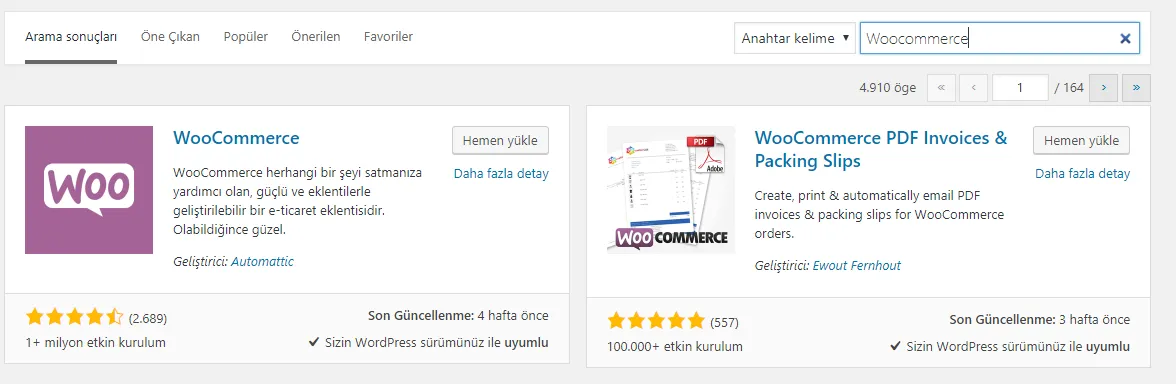Viewport: 1176px width, 384px height.
Task: Switch to the Arama sonuçları tab
Action: [70, 36]
